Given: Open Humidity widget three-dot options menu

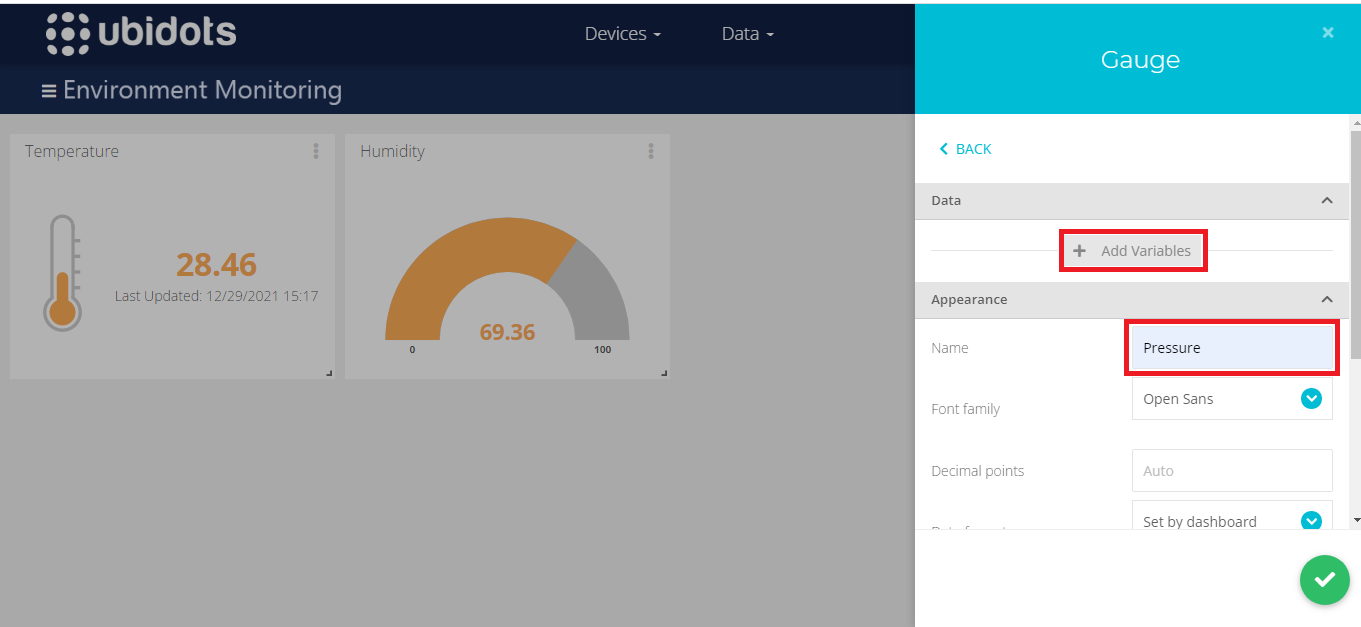Looking at the screenshot, I should (651, 151).
